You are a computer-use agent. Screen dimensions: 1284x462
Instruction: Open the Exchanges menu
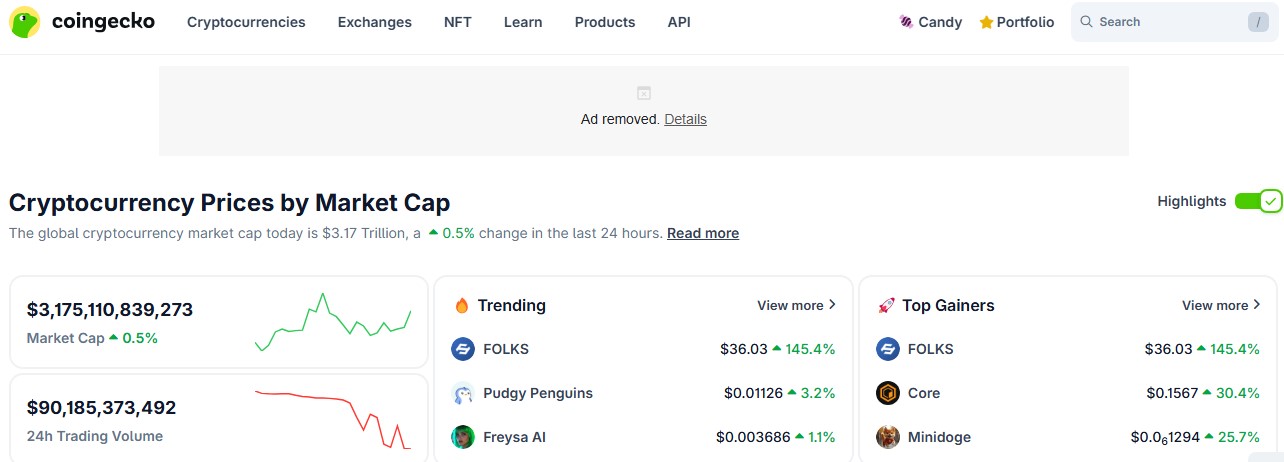pos(375,22)
